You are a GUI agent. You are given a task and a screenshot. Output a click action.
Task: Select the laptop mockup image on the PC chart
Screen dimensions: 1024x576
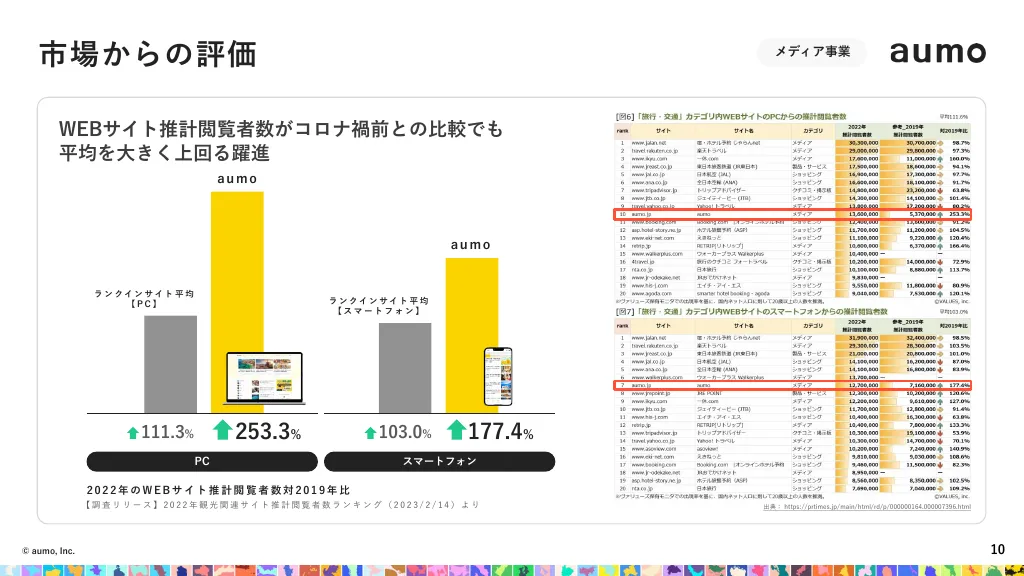pos(264,378)
